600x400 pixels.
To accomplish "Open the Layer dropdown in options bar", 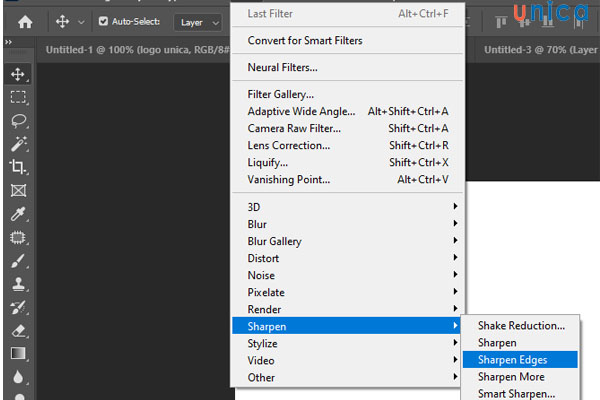I will [x=198, y=21].
